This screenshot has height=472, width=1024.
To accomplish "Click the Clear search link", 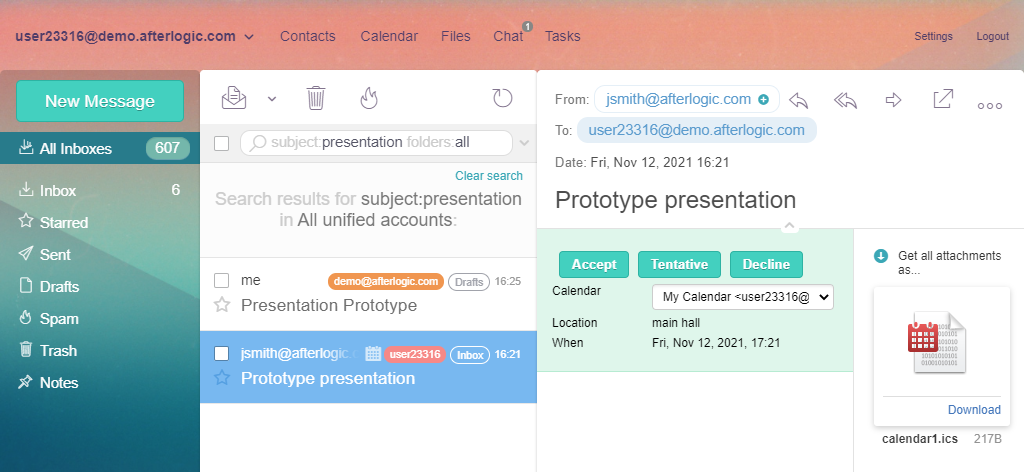I will tap(488, 176).
